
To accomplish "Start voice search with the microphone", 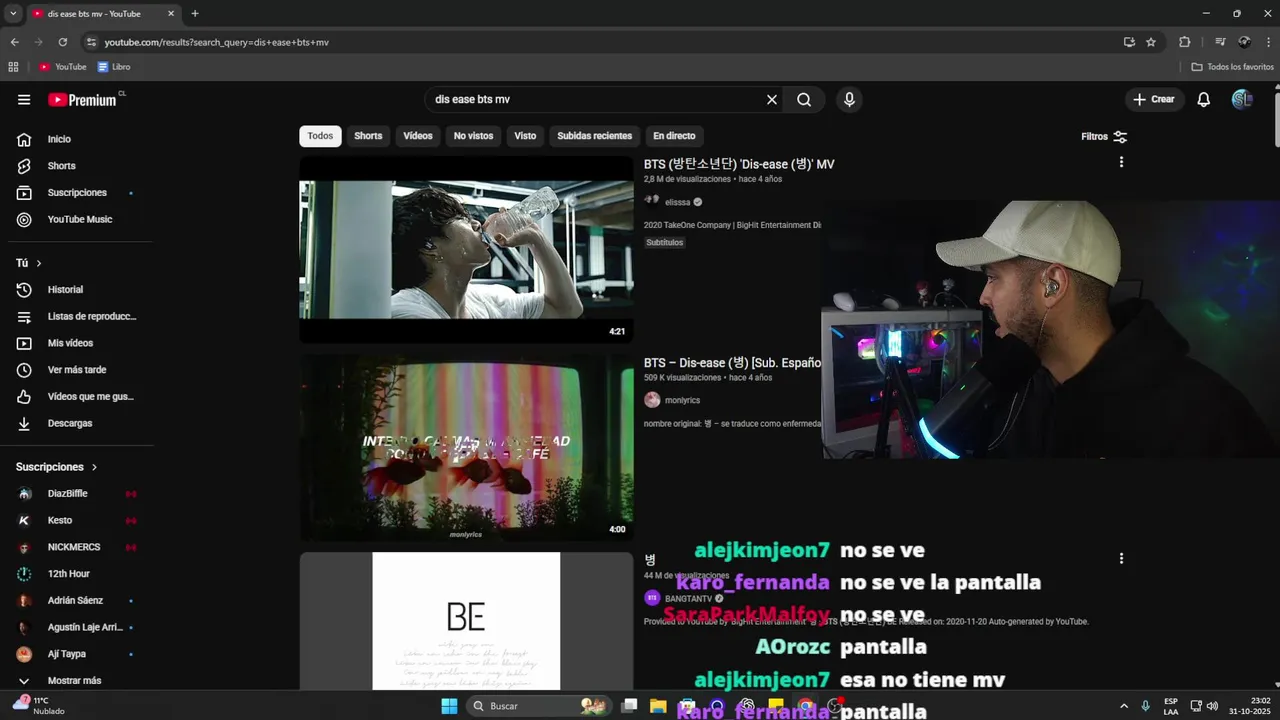I will coord(849,99).
